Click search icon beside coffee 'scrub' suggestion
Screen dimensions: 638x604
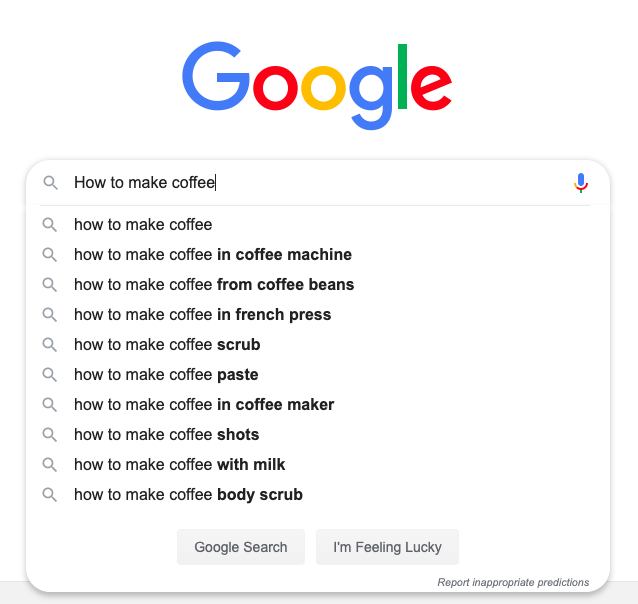(49, 345)
